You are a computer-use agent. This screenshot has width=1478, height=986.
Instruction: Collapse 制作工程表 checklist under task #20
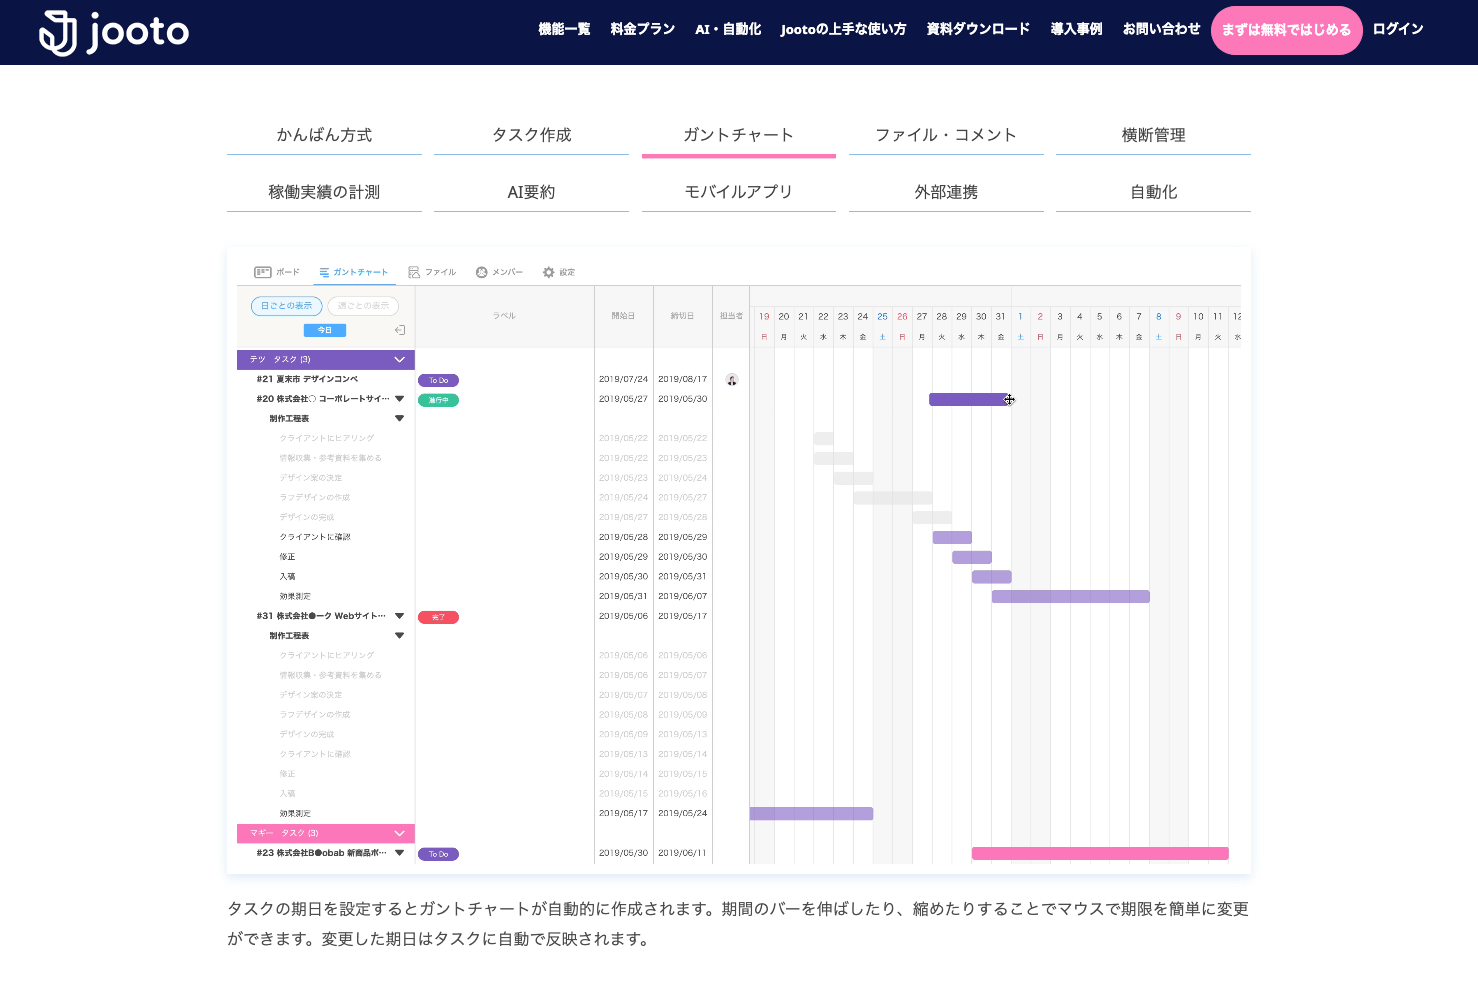click(400, 419)
